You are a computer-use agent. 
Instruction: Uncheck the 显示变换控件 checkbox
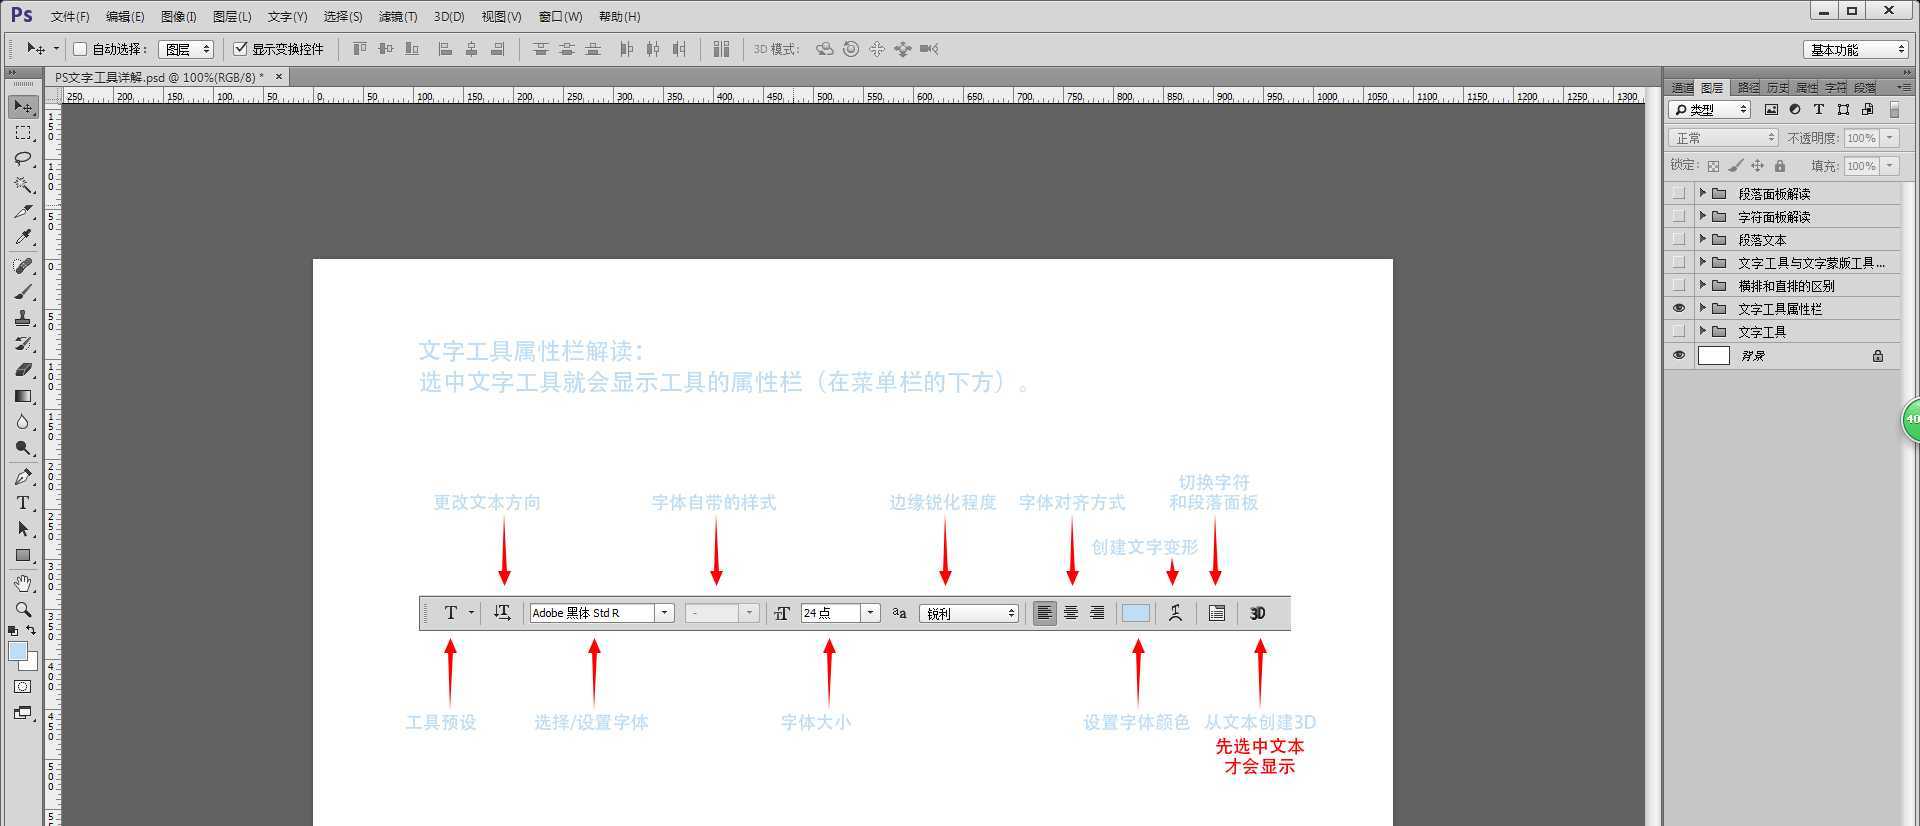pyautogui.click(x=240, y=49)
